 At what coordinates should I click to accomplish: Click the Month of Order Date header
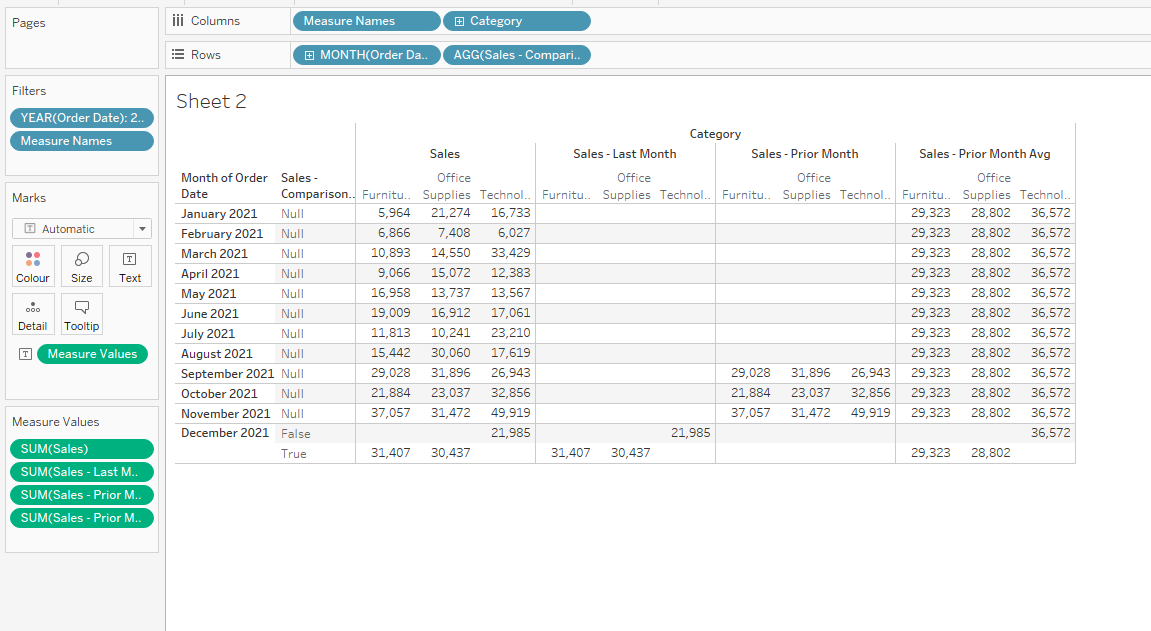225,186
